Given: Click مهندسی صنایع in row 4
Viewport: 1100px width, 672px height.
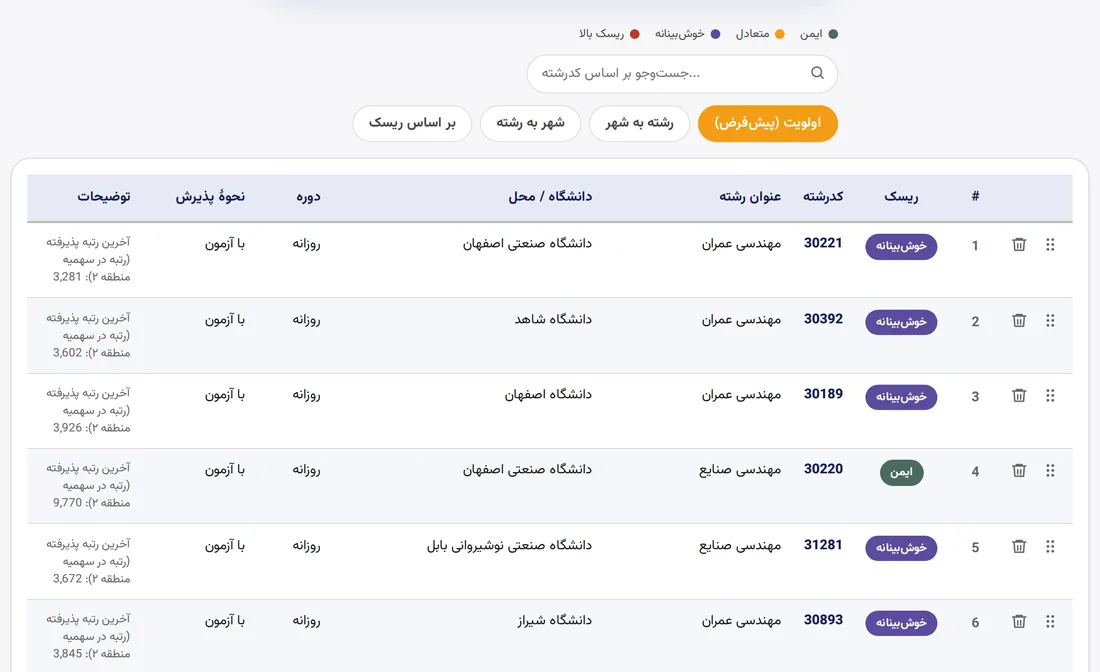Looking at the screenshot, I should pos(739,469).
